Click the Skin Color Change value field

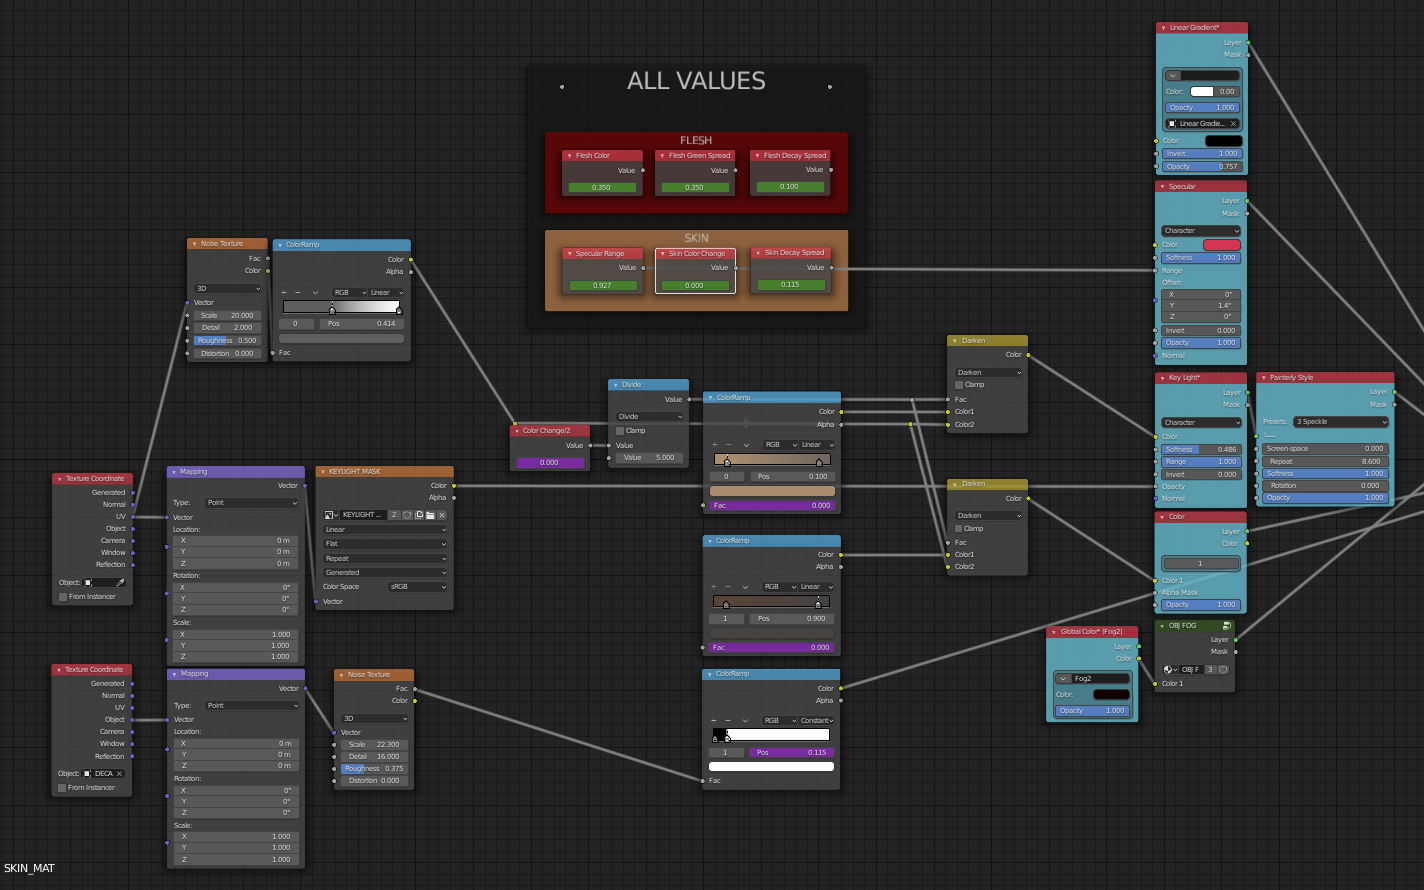coord(695,284)
